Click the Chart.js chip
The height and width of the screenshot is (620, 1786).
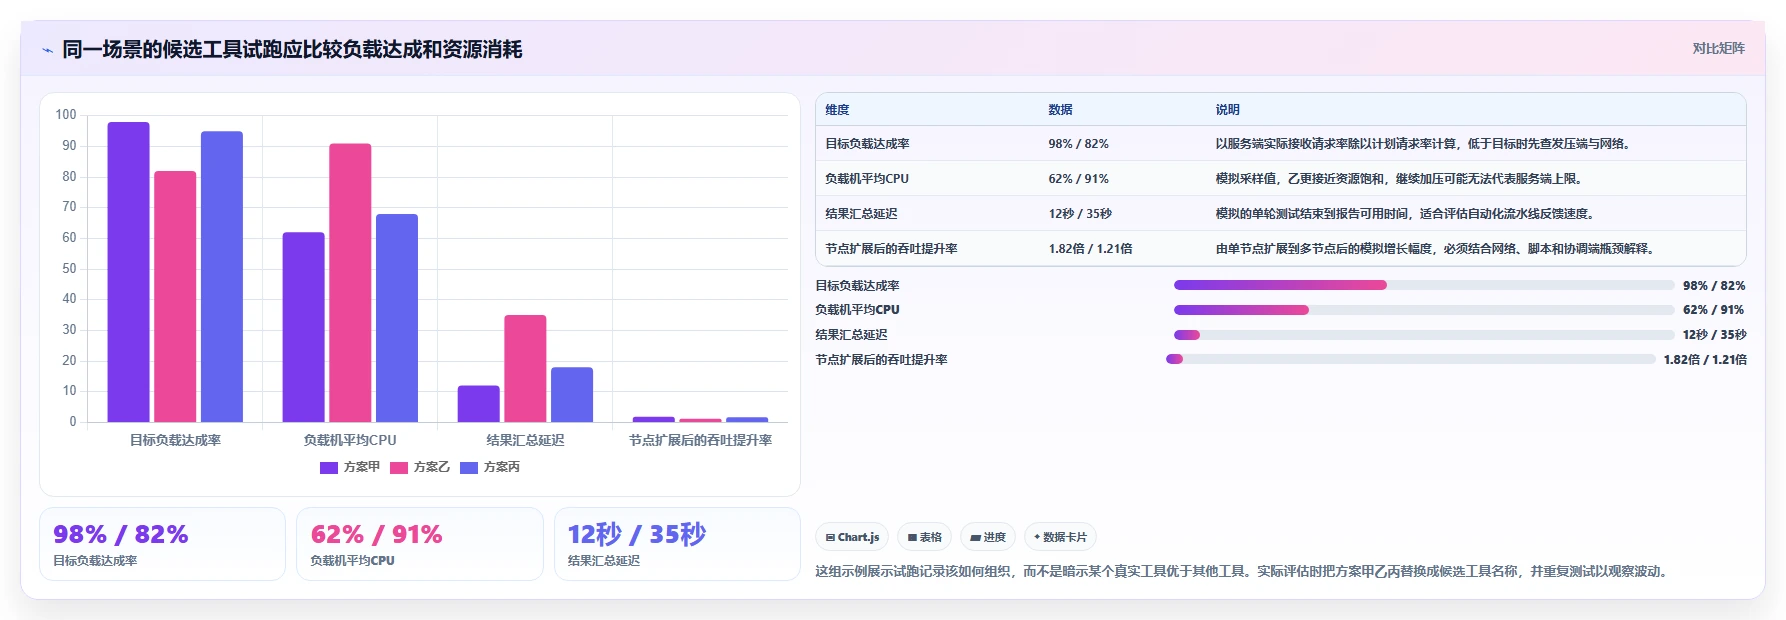852,537
